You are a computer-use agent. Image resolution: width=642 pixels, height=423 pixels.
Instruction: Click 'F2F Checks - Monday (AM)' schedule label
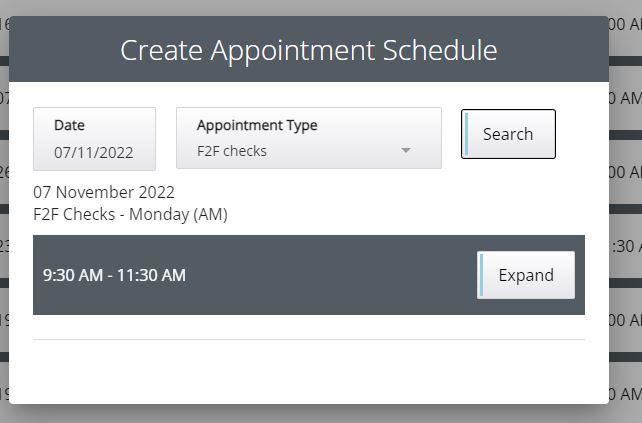click(130, 214)
